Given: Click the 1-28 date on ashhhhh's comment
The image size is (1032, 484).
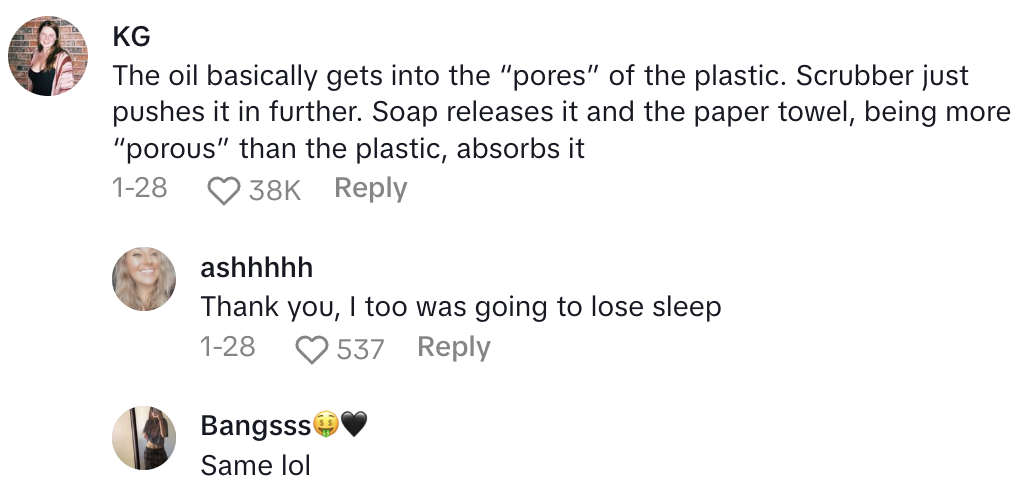Looking at the screenshot, I should 228,348.
